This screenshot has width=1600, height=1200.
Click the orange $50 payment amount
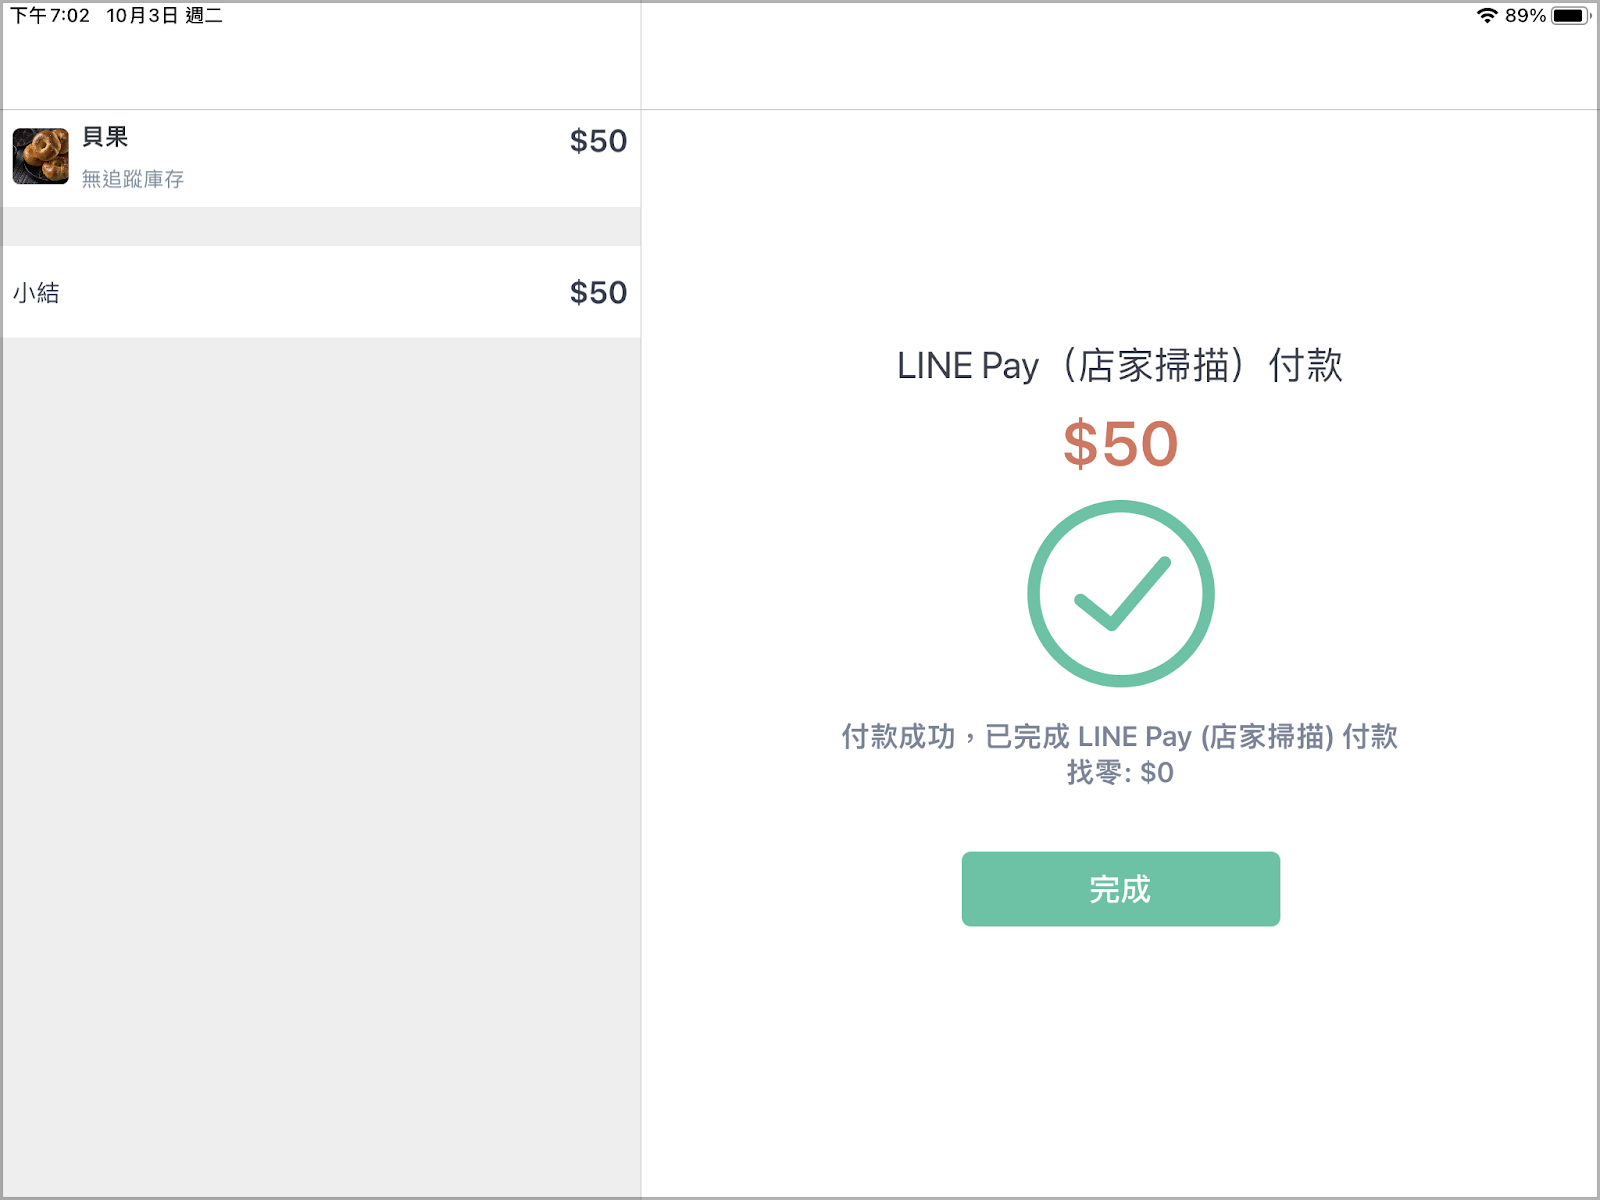[1120, 444]
